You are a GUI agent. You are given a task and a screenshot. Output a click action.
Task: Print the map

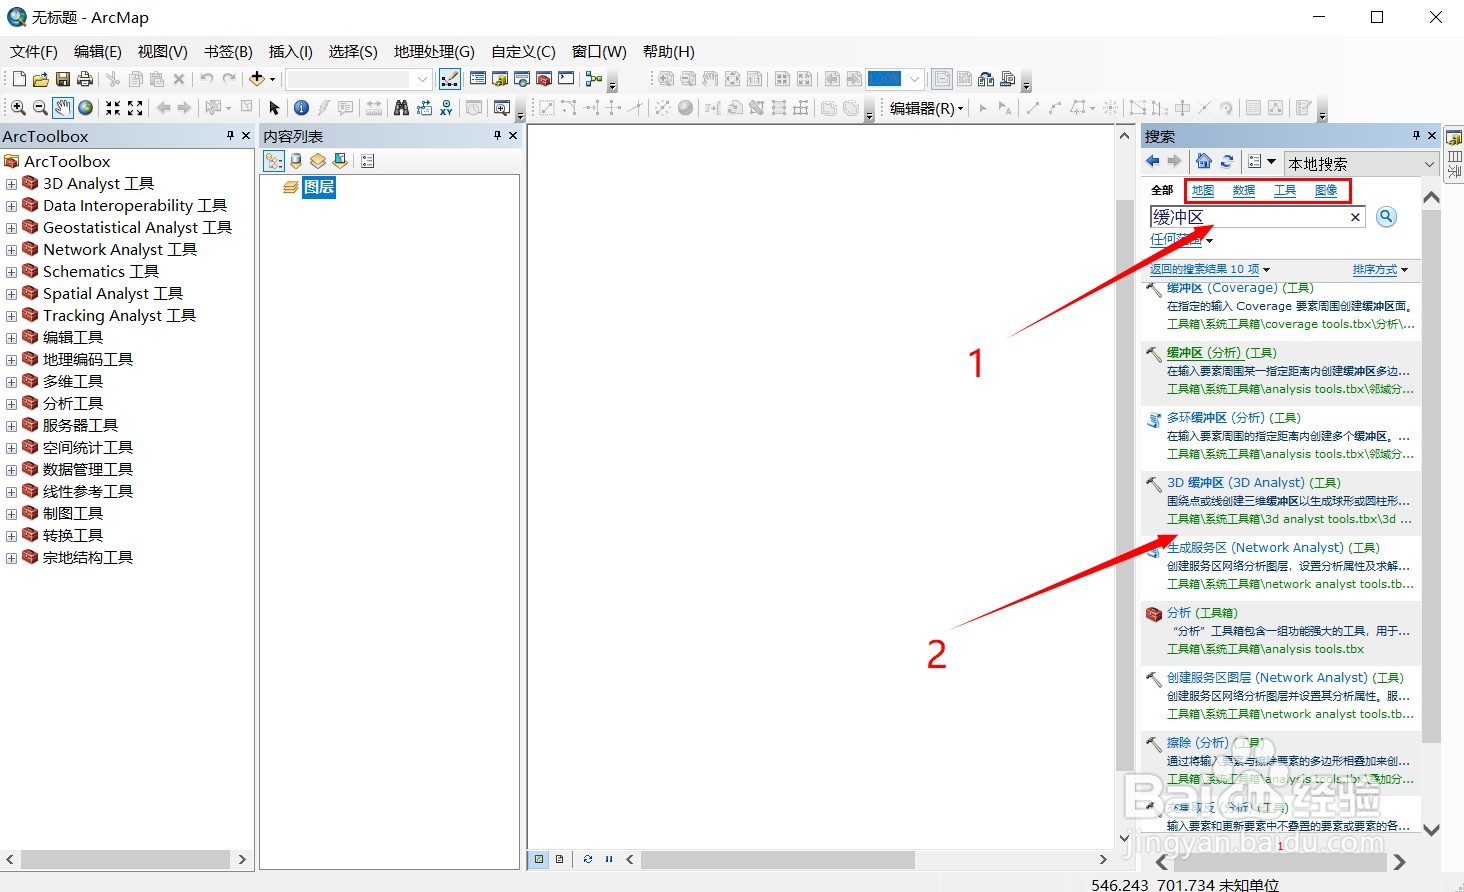[85, 79]
